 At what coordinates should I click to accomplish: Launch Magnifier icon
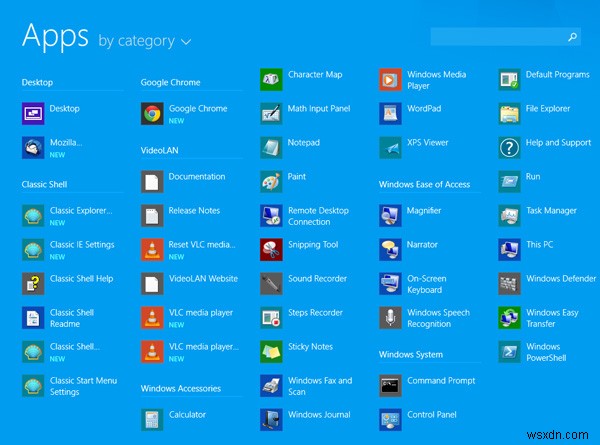point(390,216)
